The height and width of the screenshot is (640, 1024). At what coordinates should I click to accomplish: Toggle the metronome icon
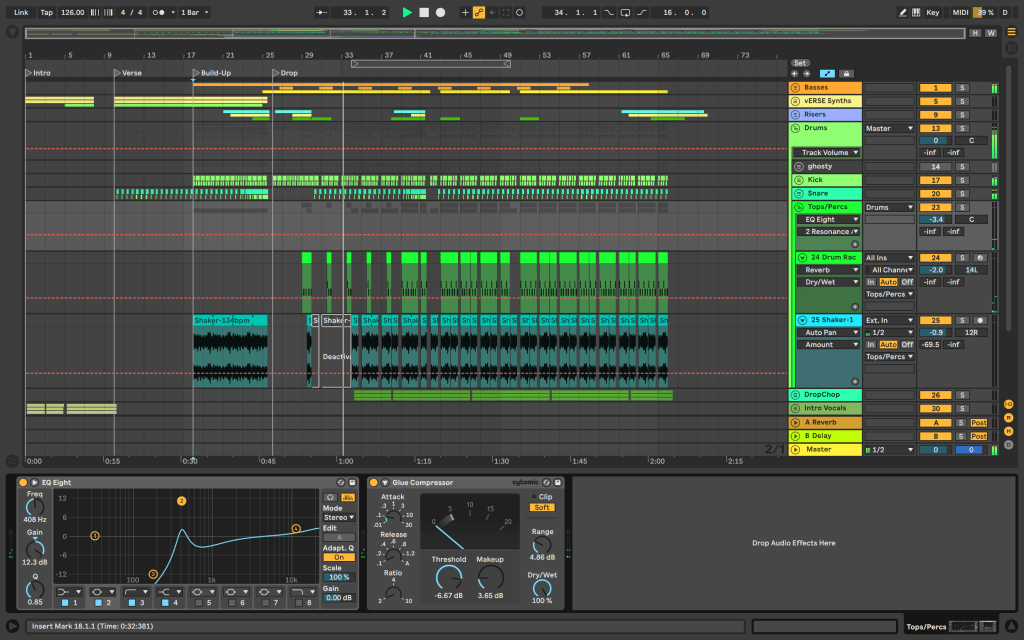point(159,12)
